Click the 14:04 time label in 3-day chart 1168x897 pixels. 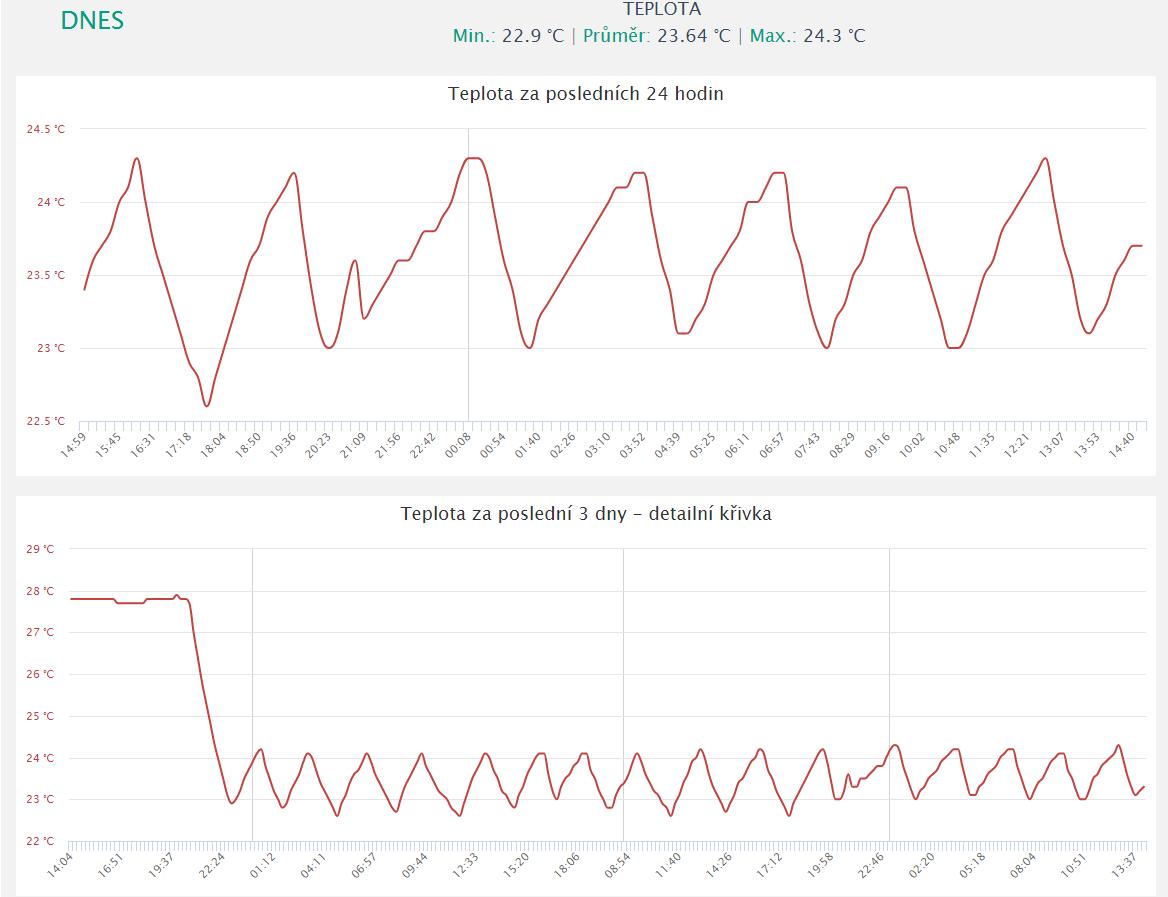(60, 864)
